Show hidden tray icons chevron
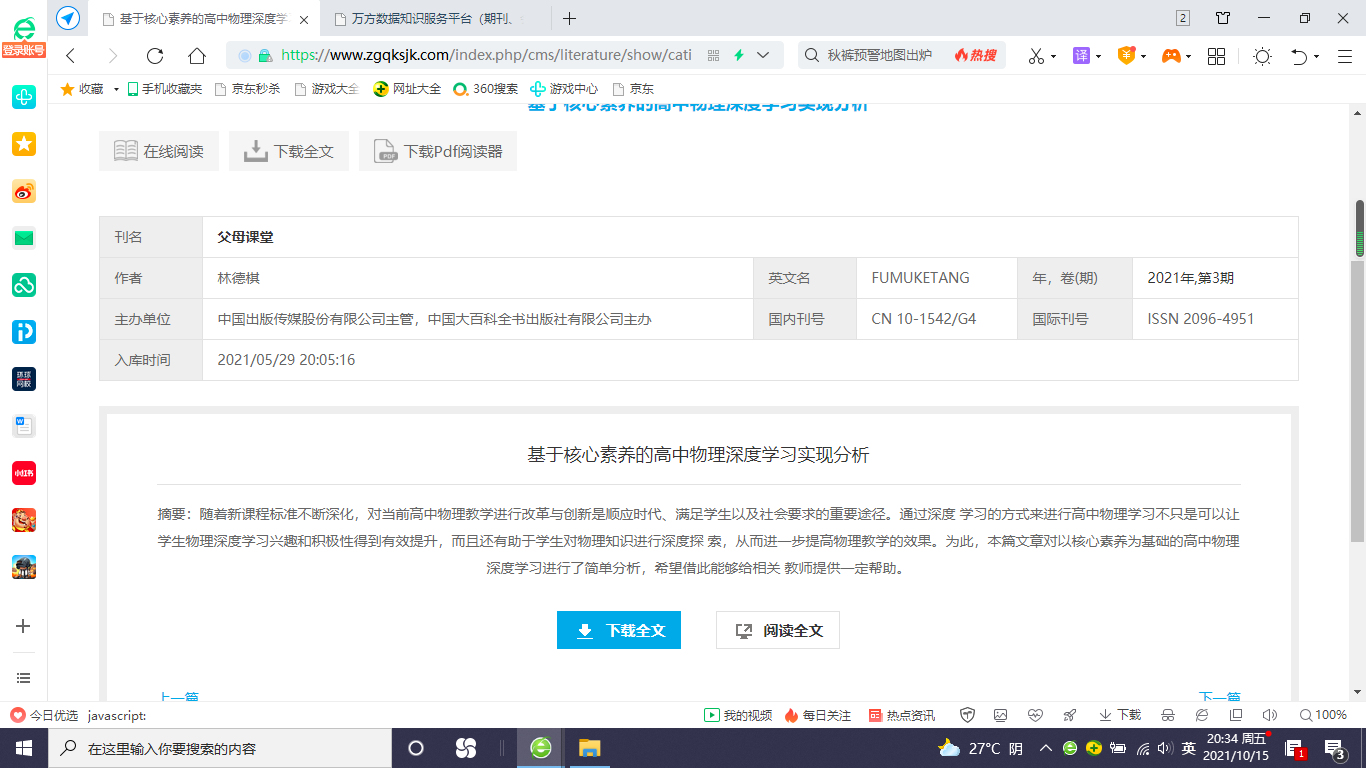1366x768 pixels. point(1045,748)
